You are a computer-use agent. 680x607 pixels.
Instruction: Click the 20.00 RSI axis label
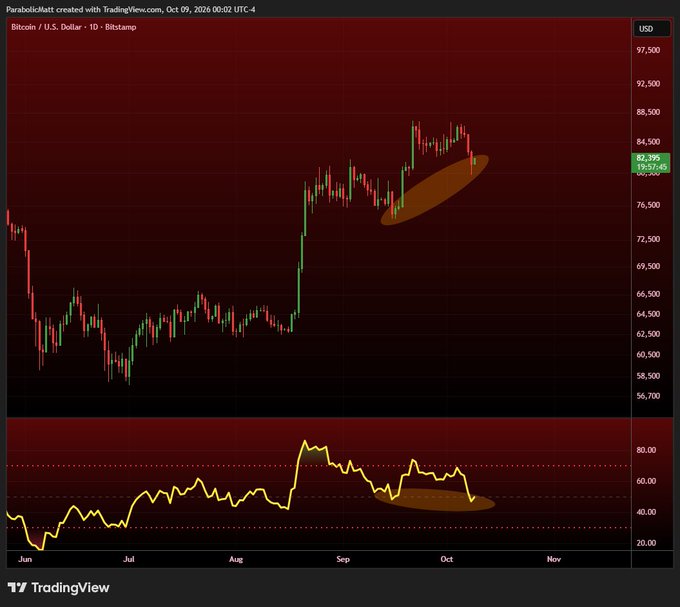point(646,543)
